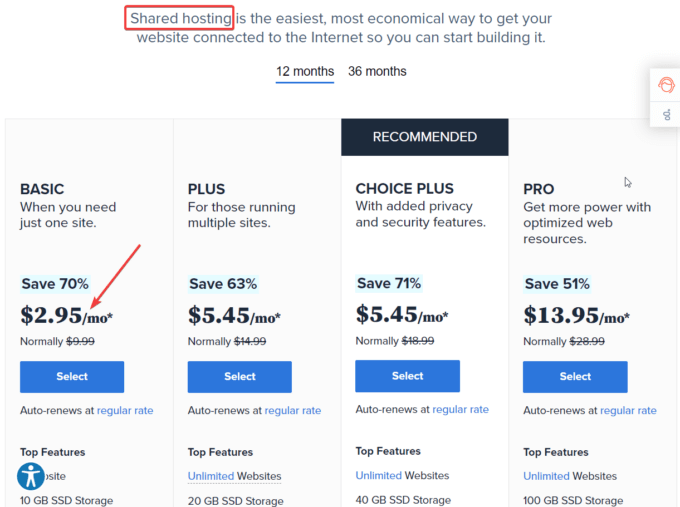Click the widget icon below the chat headset

coord(667,115)
